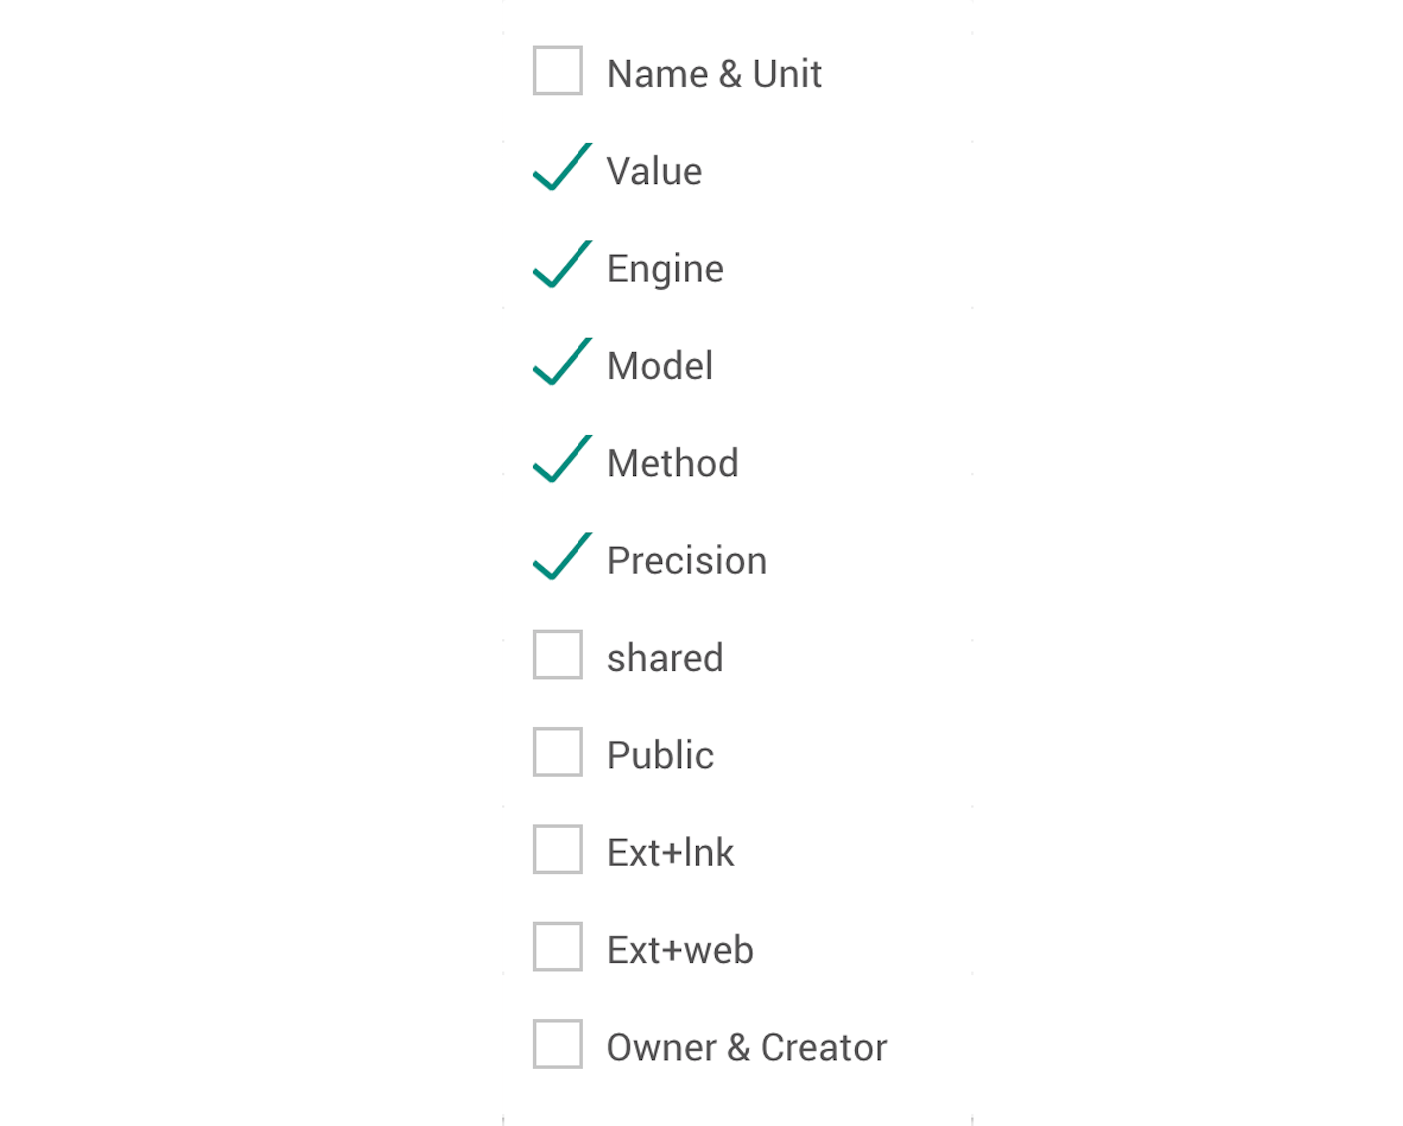Enable the shared option

coord(557,655)
